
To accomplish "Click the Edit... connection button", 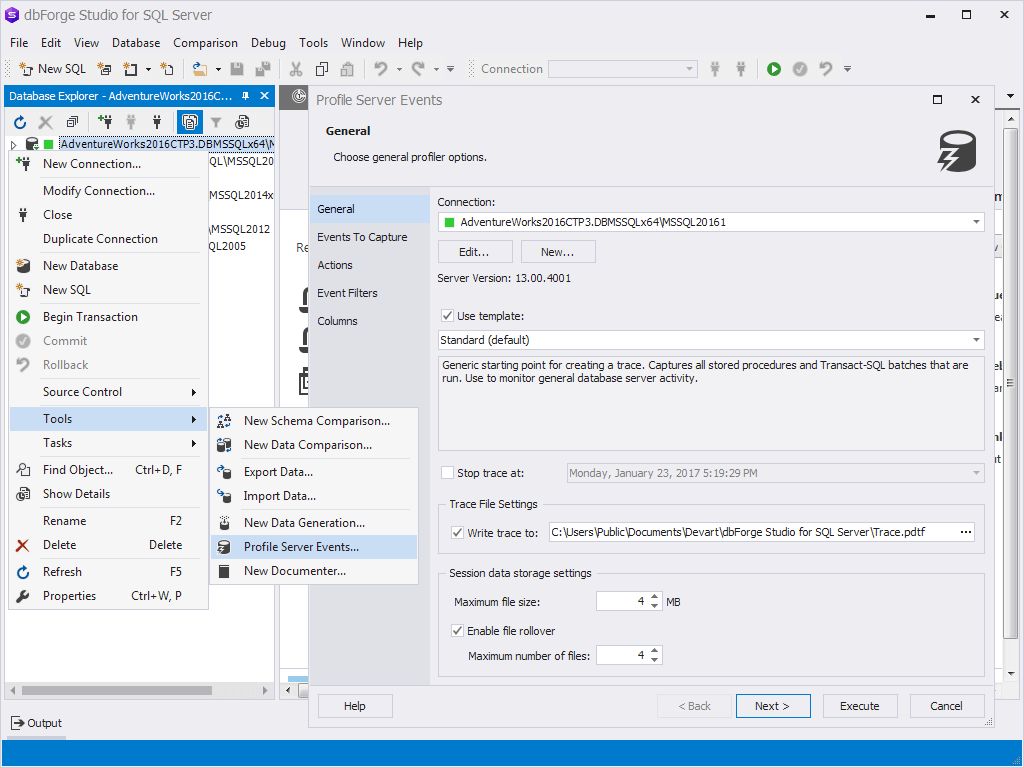I will pos(474,252).
